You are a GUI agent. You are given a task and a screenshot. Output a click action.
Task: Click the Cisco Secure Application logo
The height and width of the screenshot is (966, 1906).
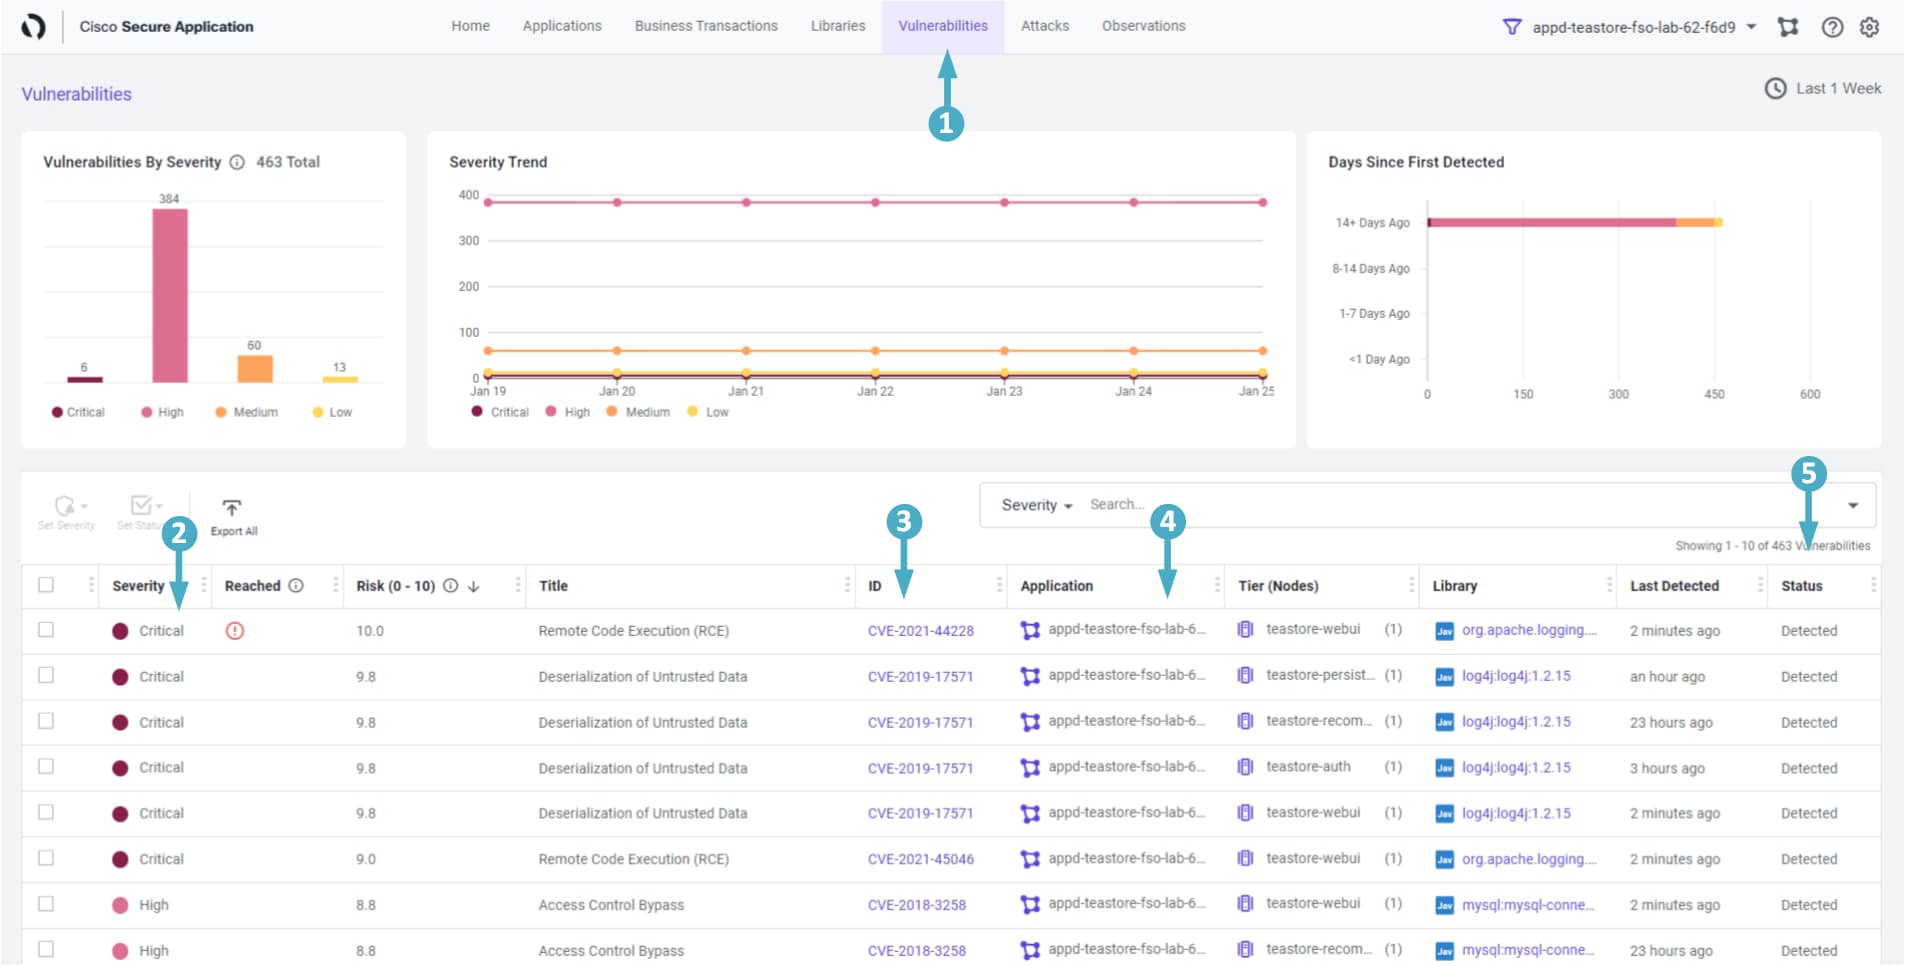pyautogui.click(x=33, y=27)
